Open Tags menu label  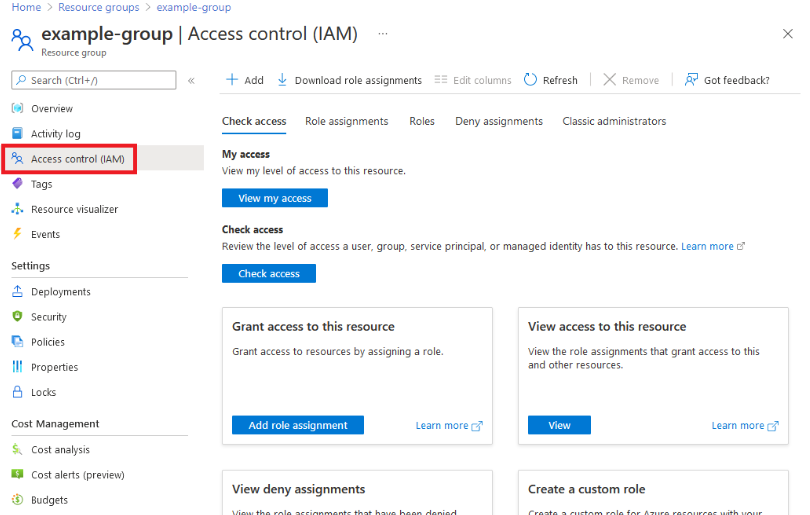click(x=41, y=184)
